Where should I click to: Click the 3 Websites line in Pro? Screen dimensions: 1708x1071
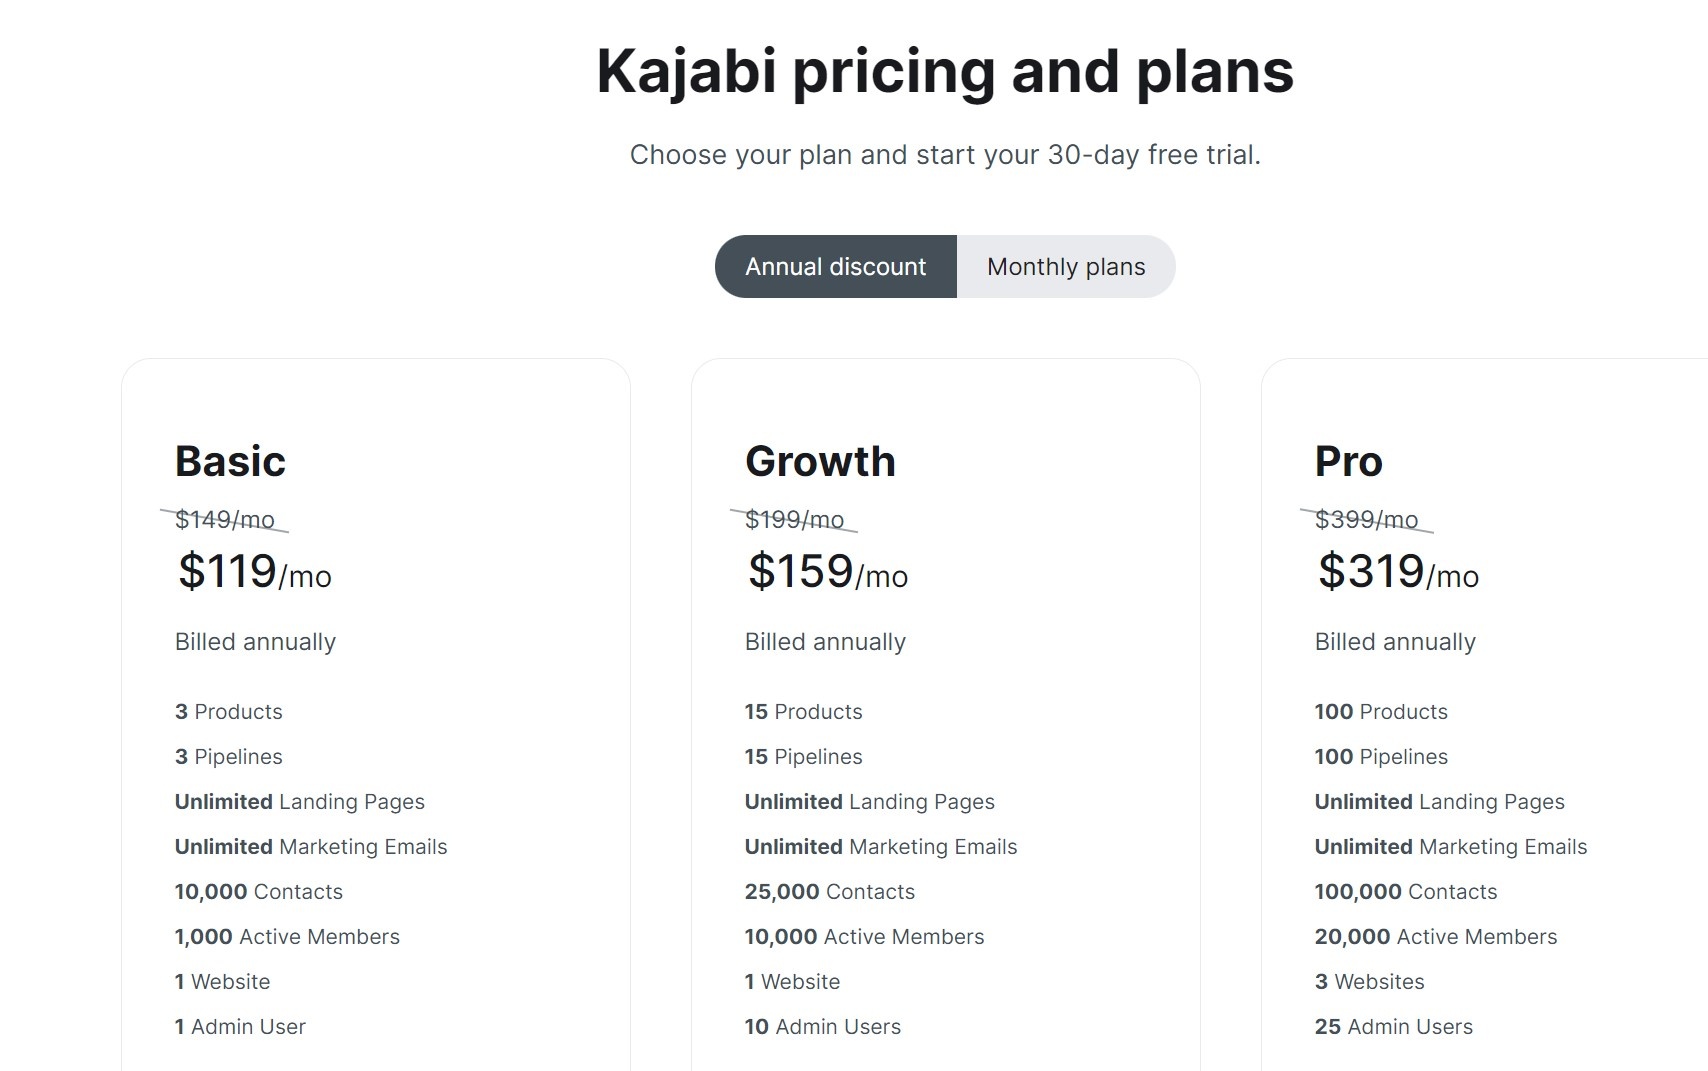[1369, 982]
